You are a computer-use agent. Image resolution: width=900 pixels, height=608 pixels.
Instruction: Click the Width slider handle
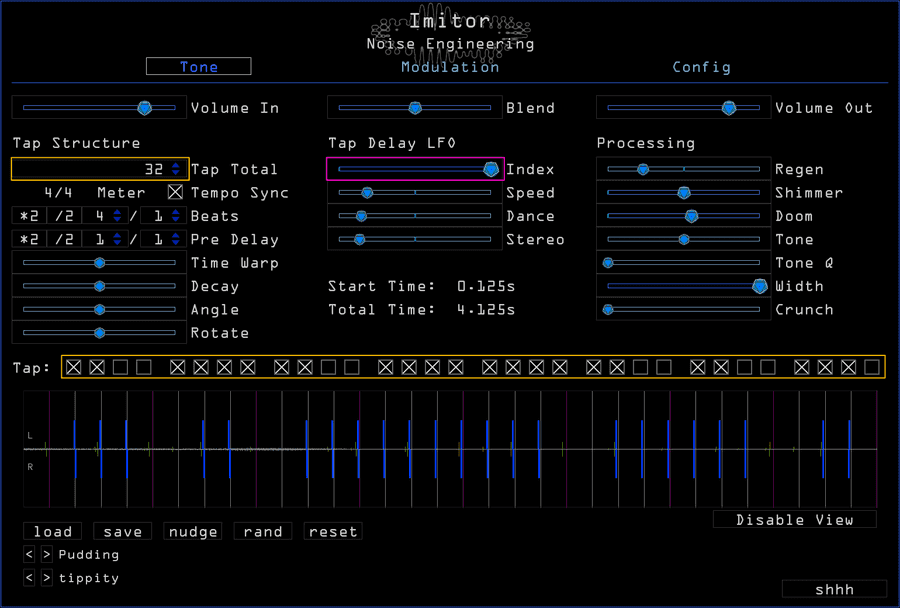[760, 286]
